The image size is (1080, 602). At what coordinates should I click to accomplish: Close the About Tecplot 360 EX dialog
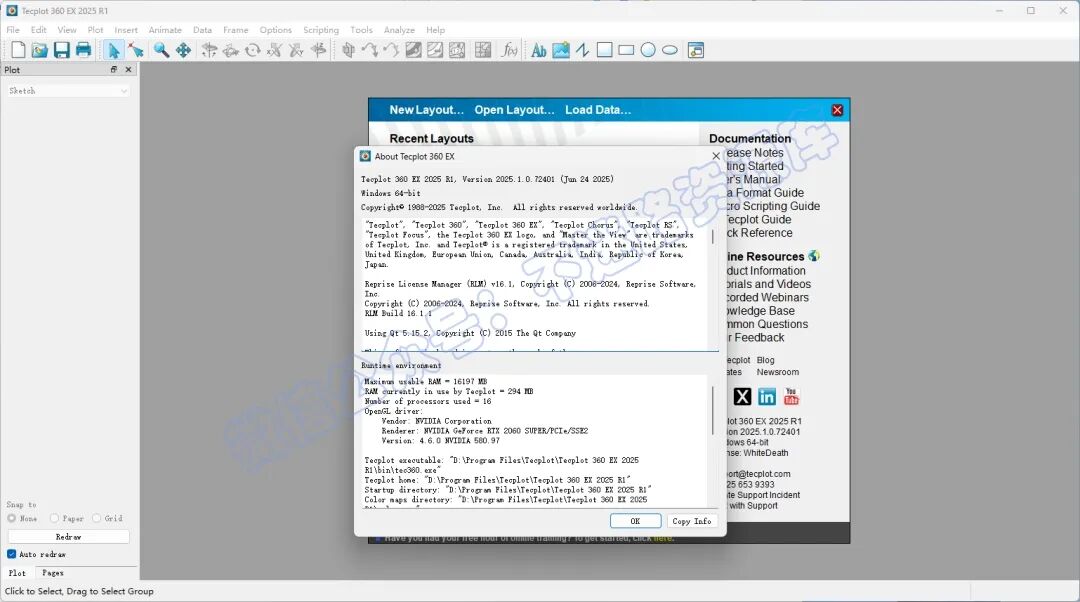coord(716,156)
